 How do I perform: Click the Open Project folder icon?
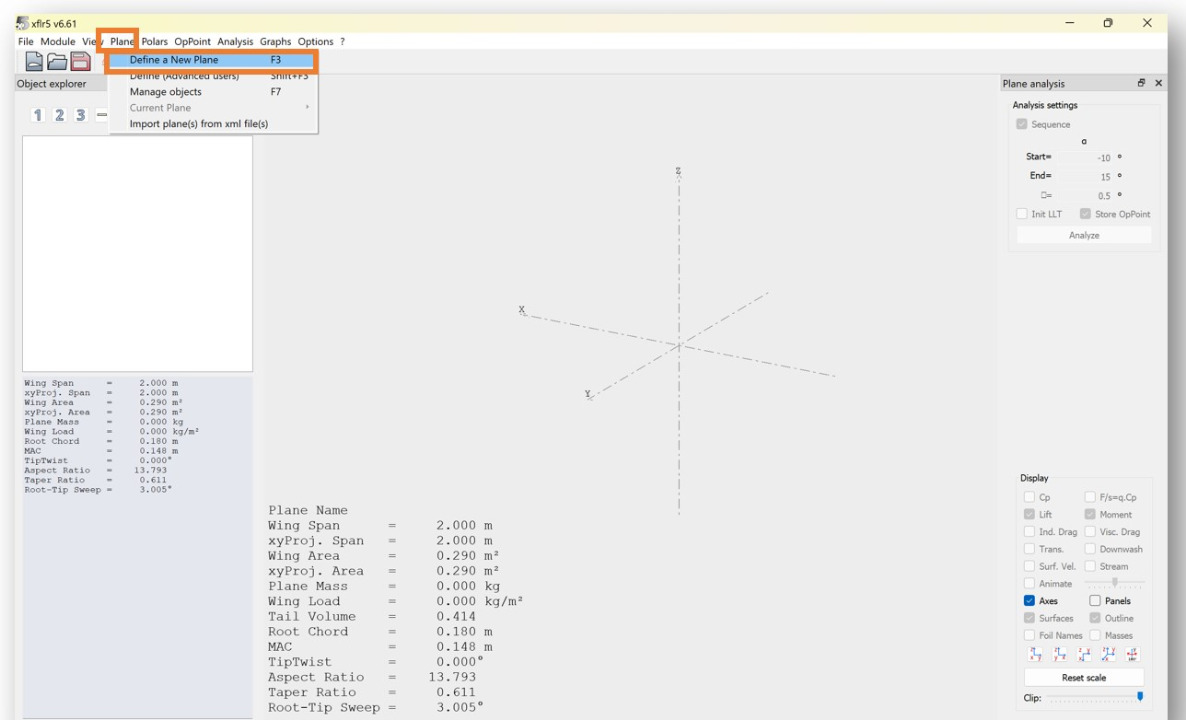57,62
